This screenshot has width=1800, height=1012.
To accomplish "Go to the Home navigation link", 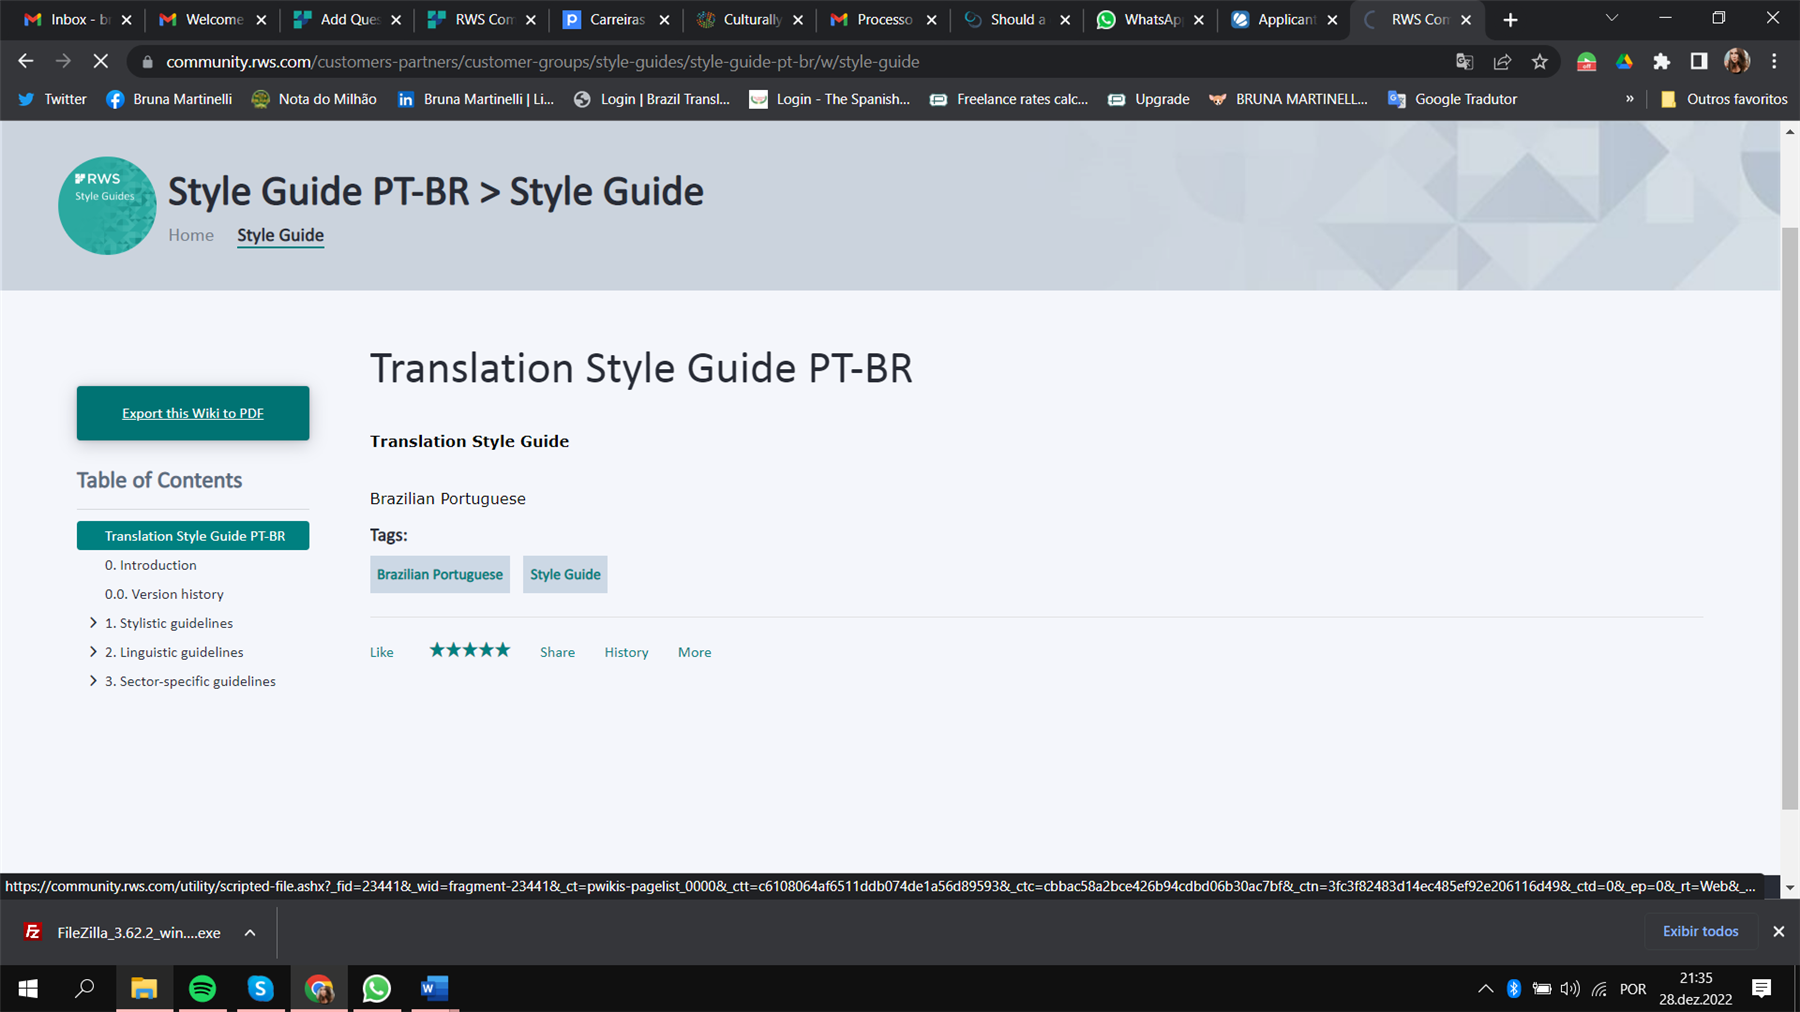I will pos(191,235).
